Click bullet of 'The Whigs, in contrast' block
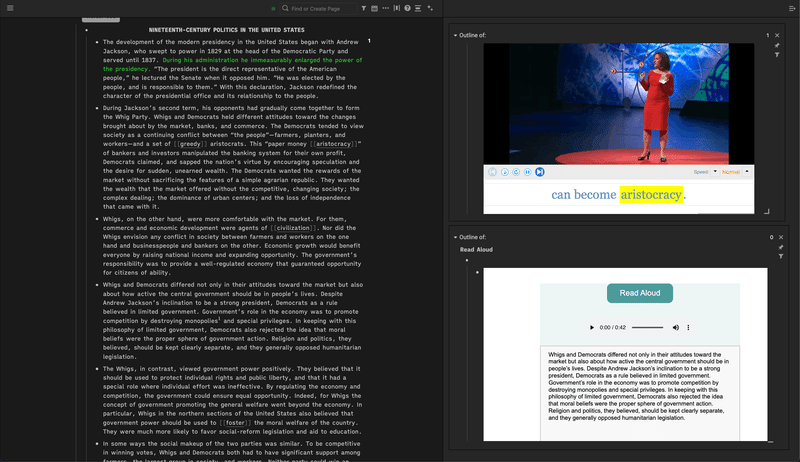The image size is (800, 462). point(97,369)
